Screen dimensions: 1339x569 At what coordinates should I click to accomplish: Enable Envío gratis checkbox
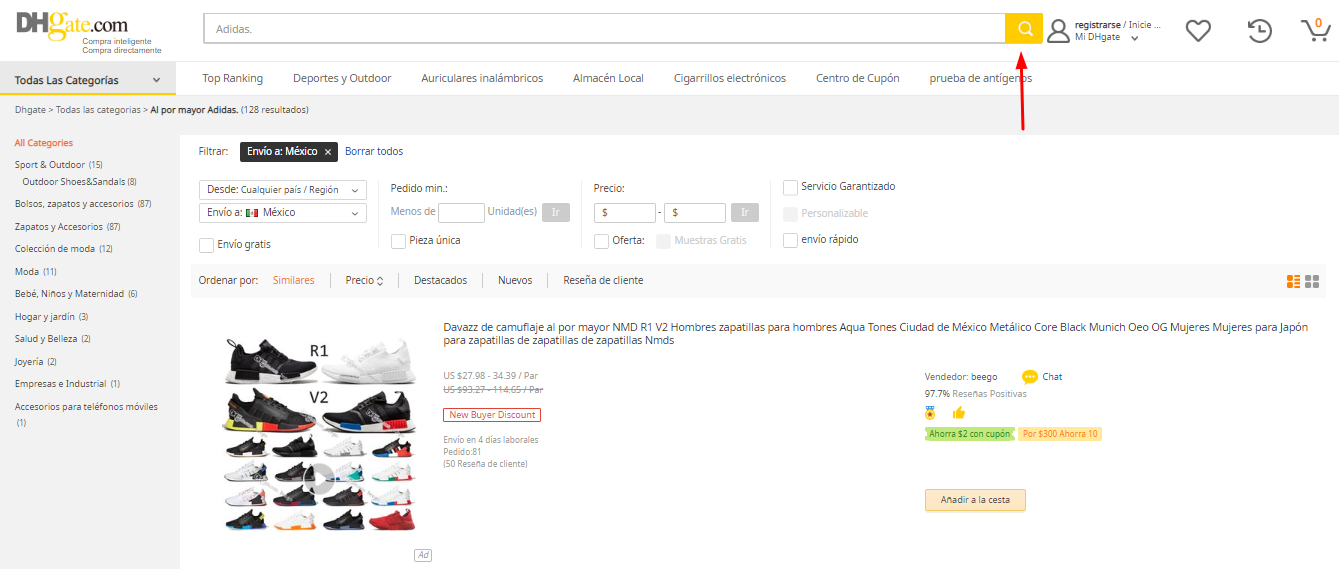click(x=206, y=245)
